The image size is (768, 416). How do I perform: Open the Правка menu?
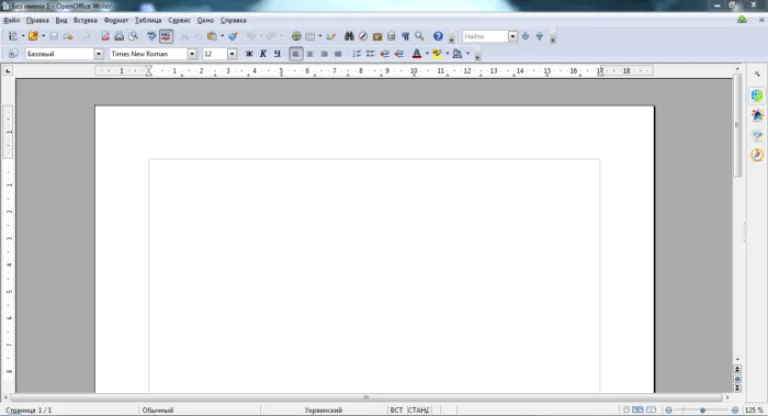coord(37,21)
